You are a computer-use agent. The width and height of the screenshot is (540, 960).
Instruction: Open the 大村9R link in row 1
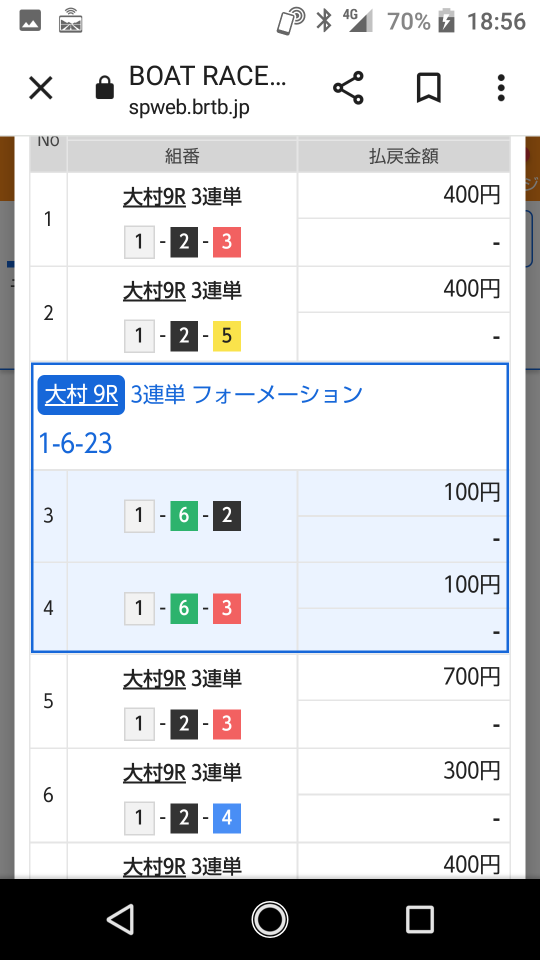click(154, 197)
